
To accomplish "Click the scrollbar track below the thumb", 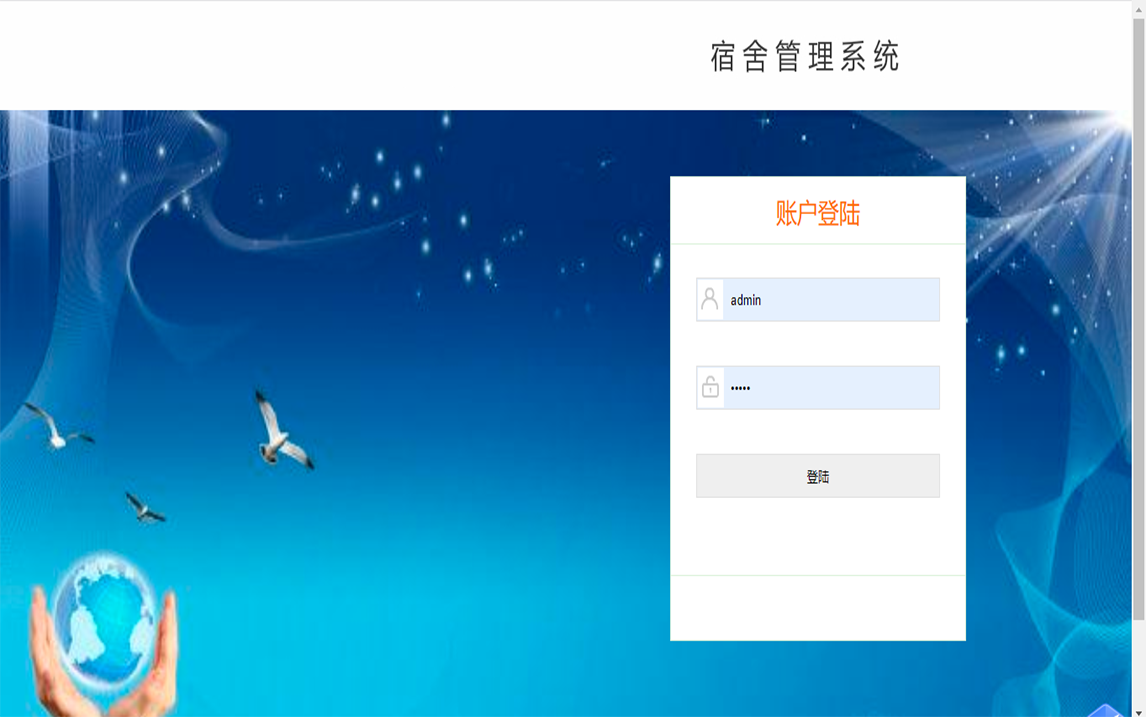I will point(1139,663).
